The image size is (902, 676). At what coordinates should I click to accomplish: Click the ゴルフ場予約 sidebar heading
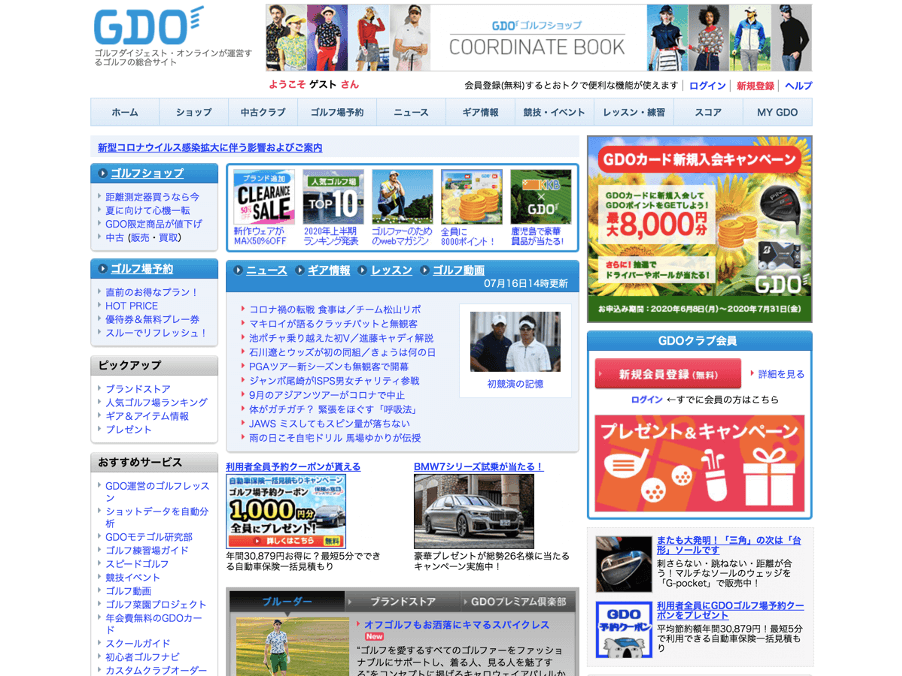pyautogui.click(x=142, y=269)
